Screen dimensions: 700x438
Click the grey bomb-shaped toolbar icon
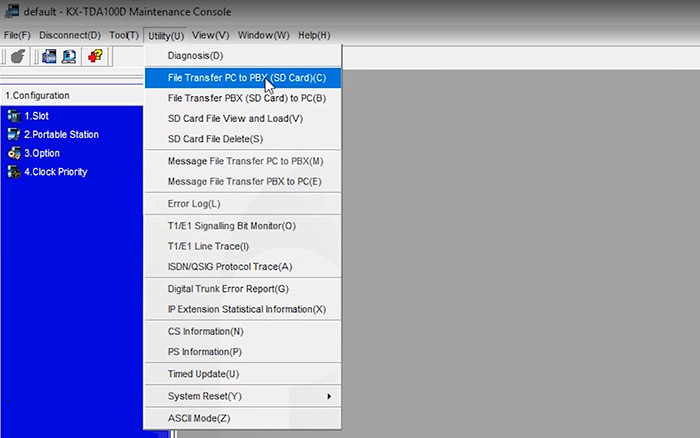point(18,56)
